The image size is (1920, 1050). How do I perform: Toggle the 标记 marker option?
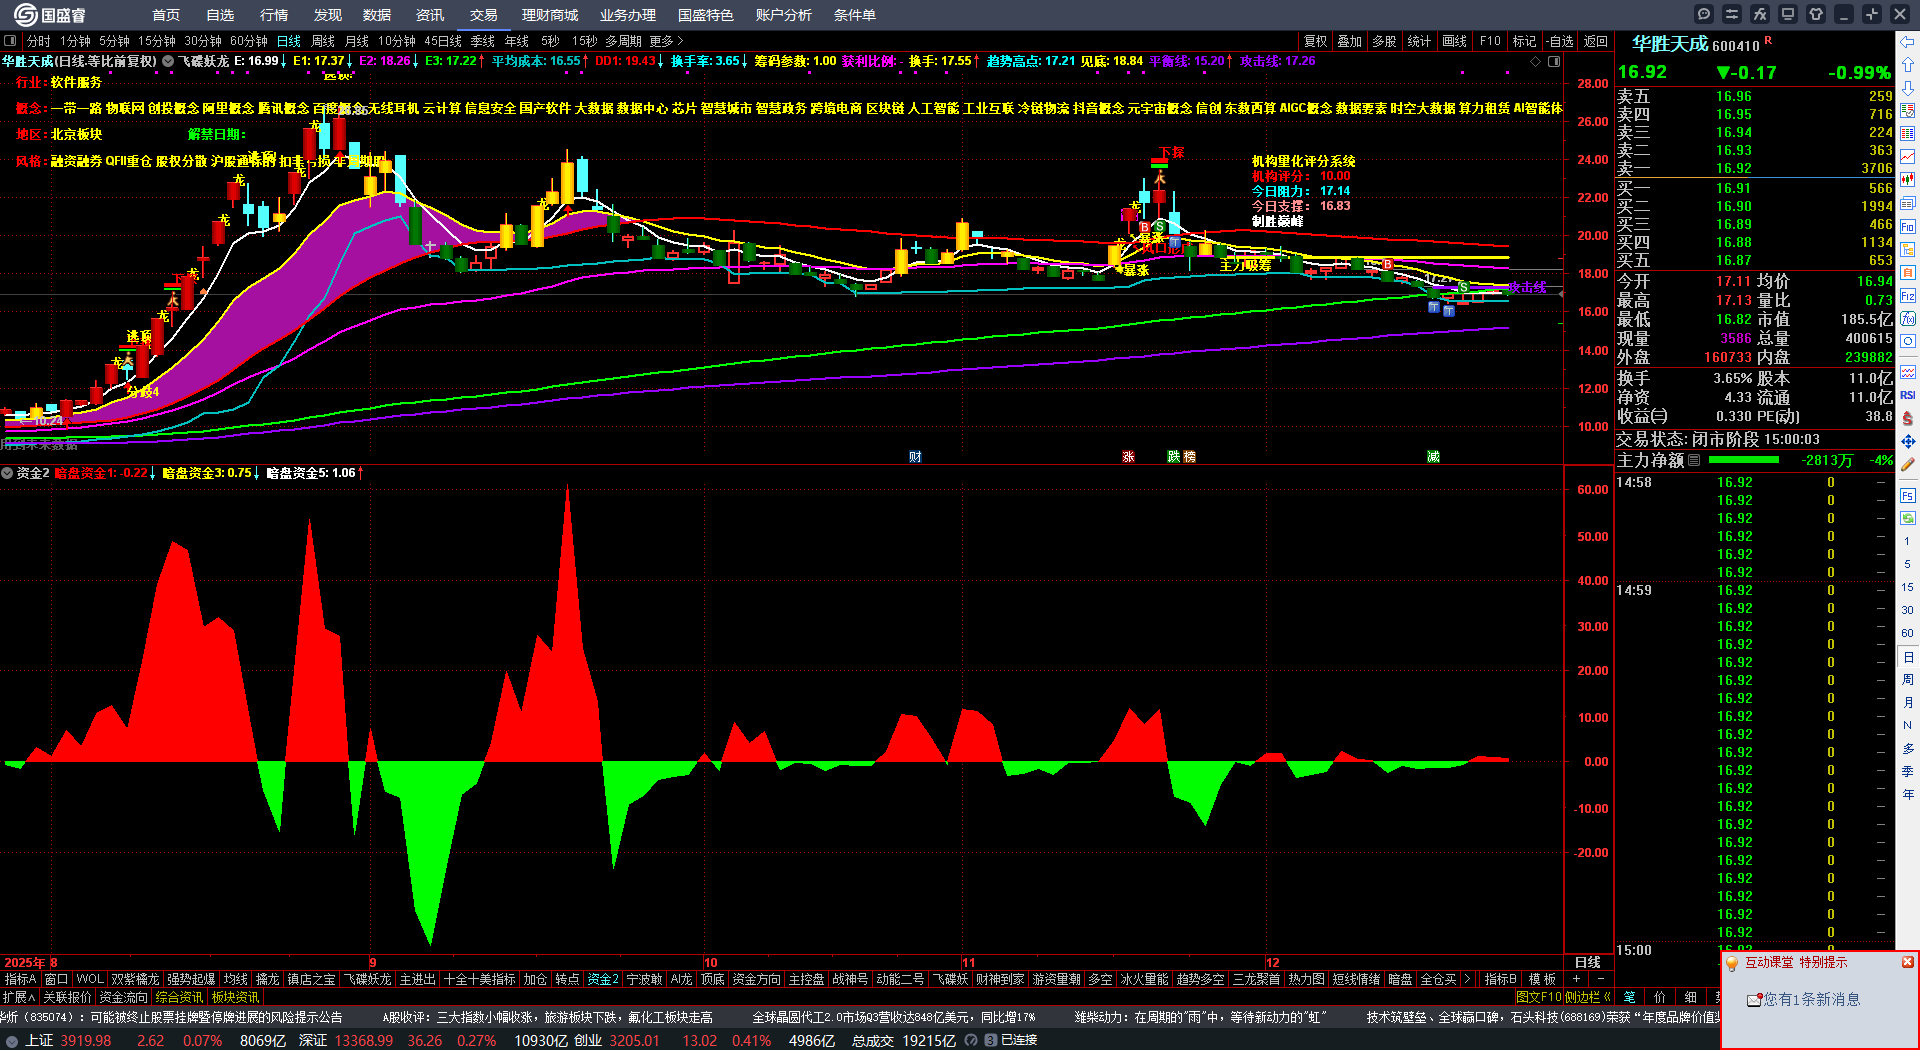tap(1525, 41)
